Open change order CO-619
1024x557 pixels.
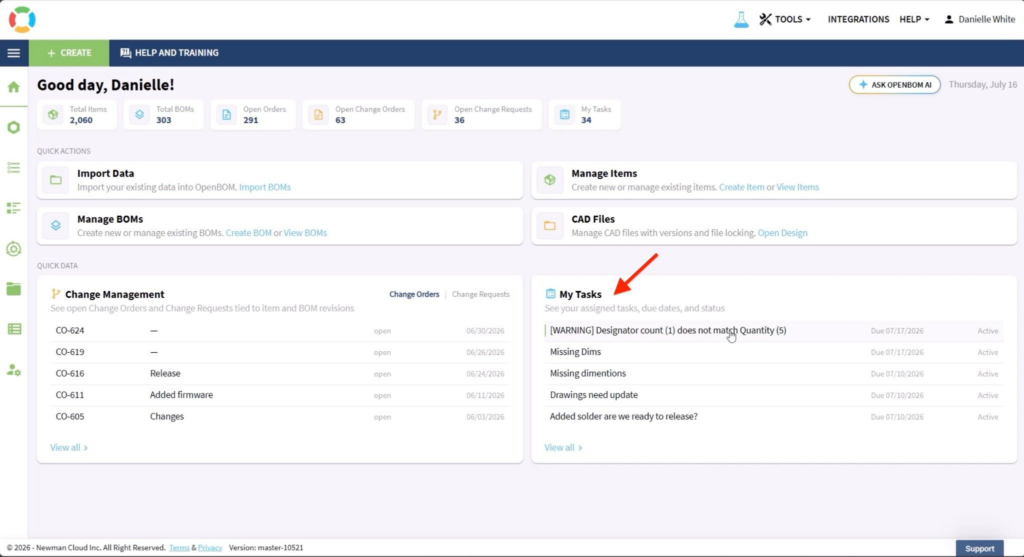click(x=280, y=352)
